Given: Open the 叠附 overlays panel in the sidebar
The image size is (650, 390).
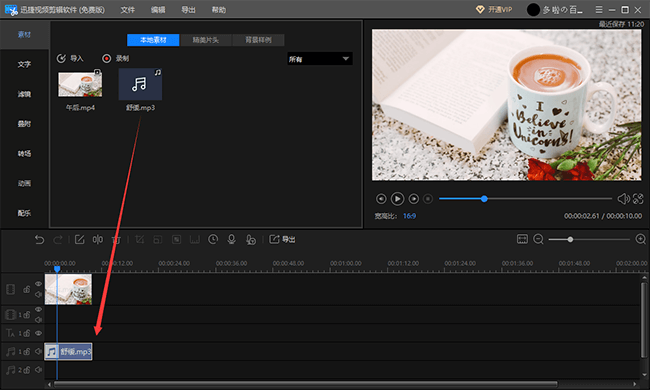Looking at the screenshot, I should [24, 124].
